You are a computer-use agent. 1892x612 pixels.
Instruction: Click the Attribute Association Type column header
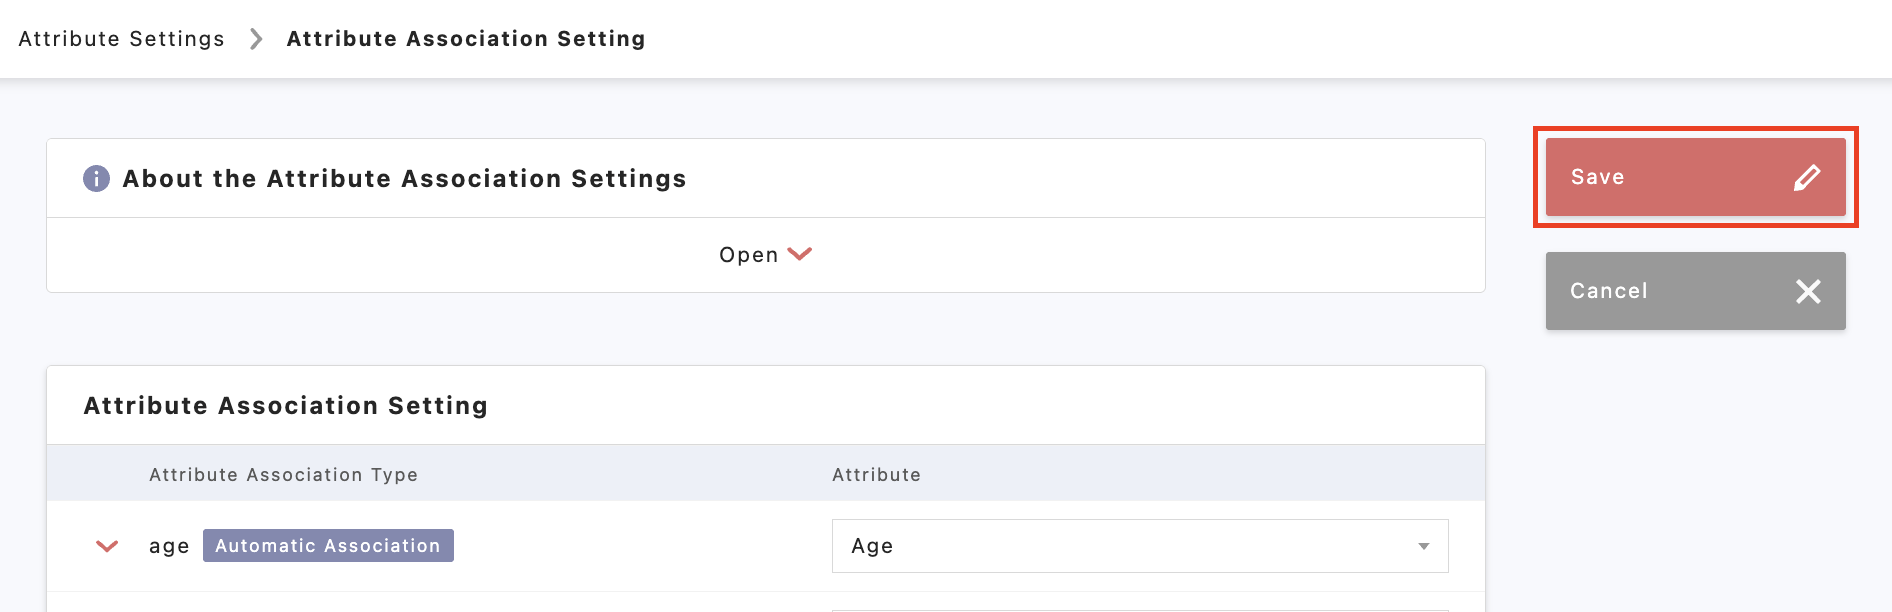tap(283, 475)
